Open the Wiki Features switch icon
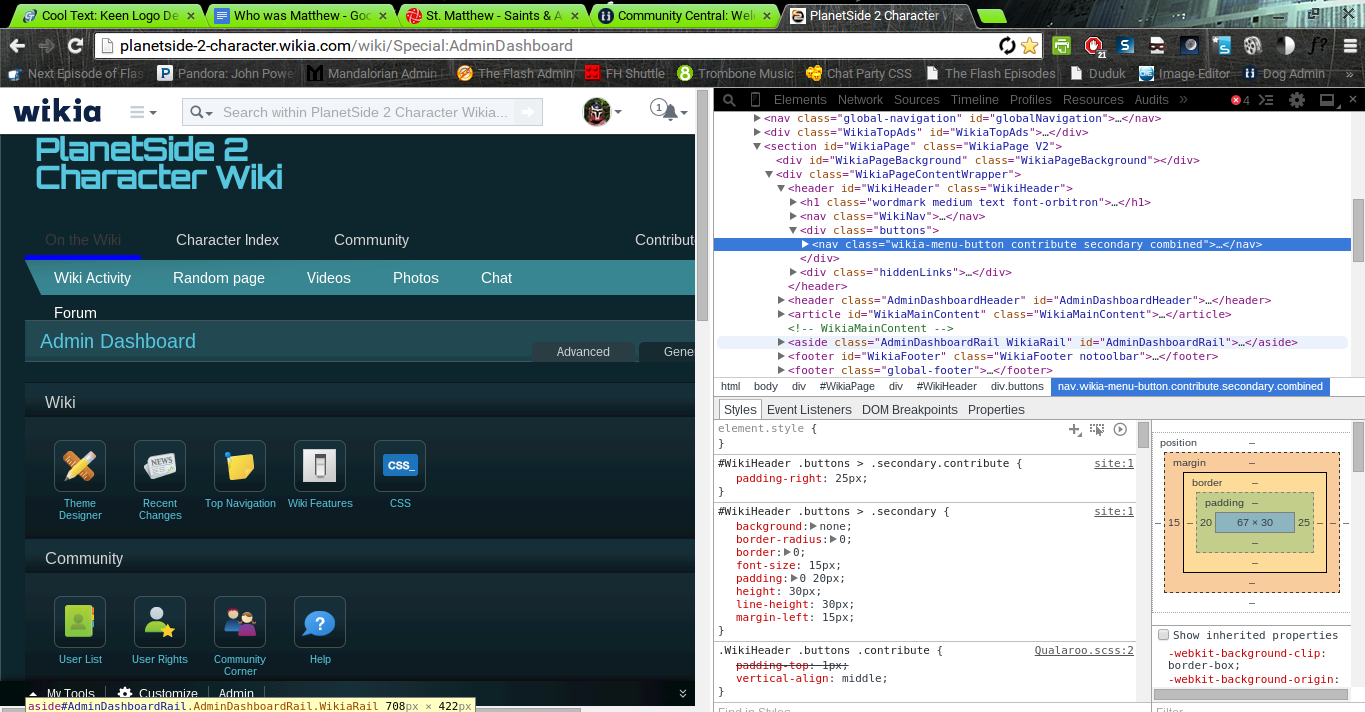 coord(320,466)
